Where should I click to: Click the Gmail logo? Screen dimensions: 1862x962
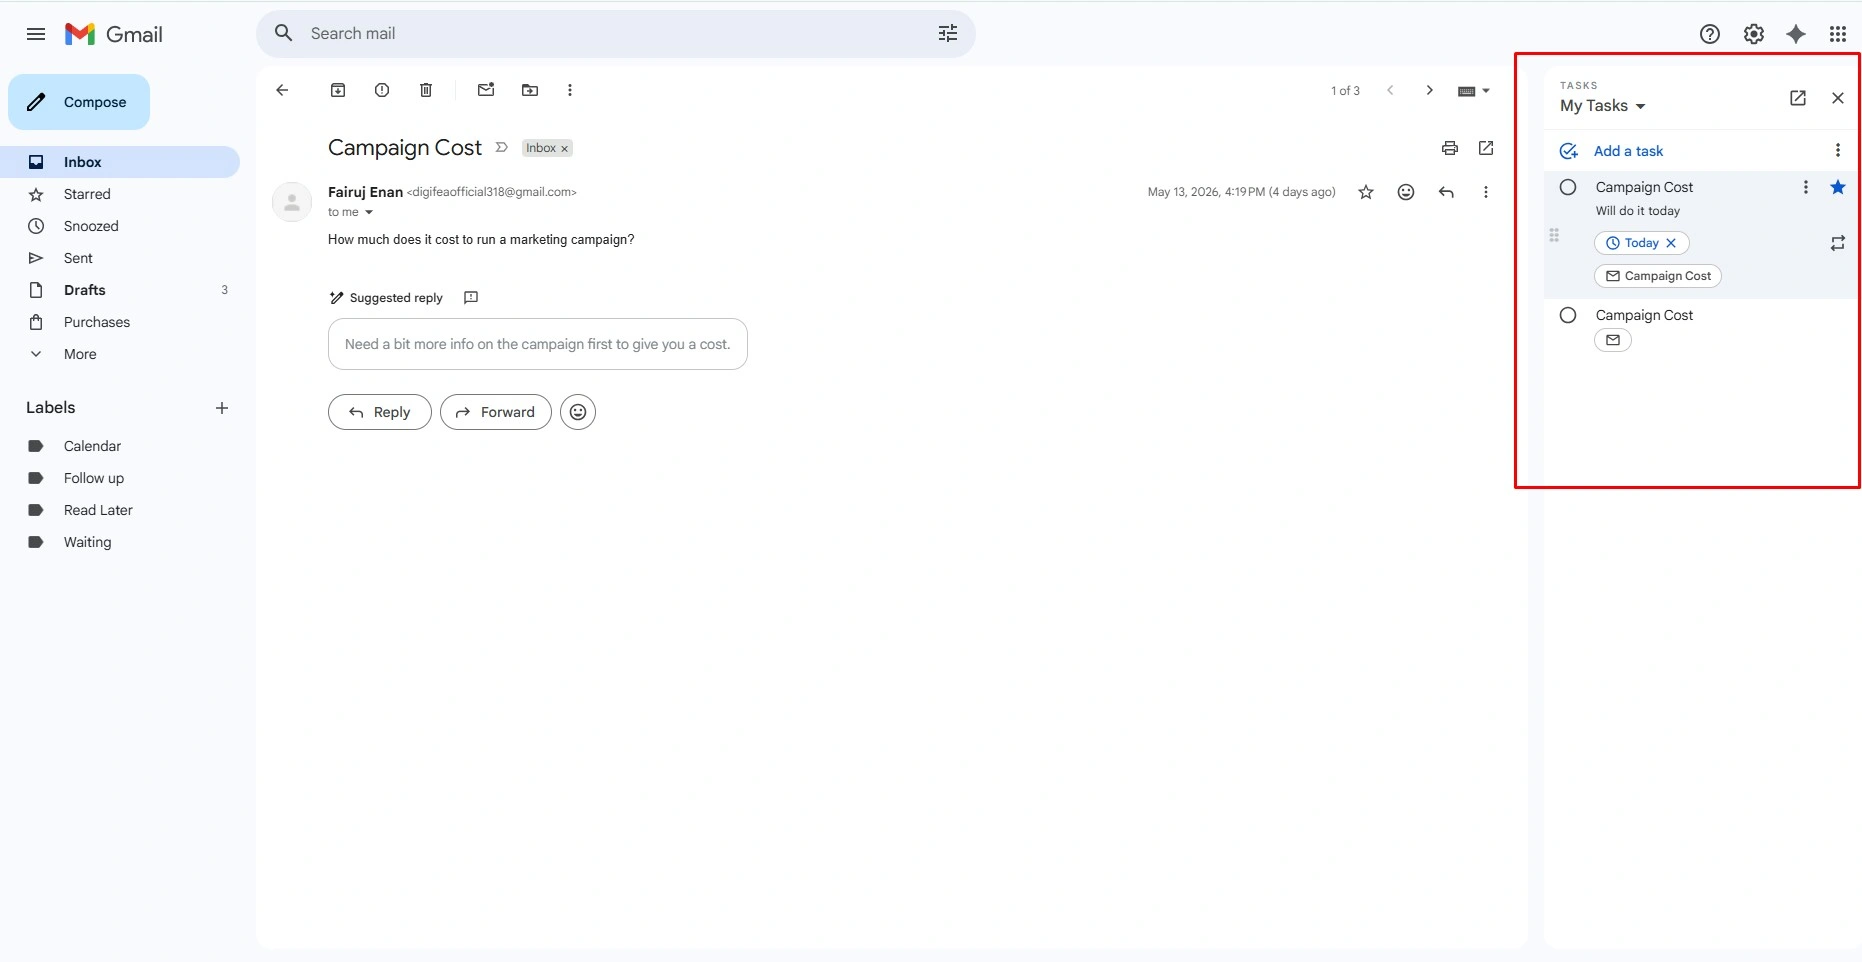click(114, 34)
